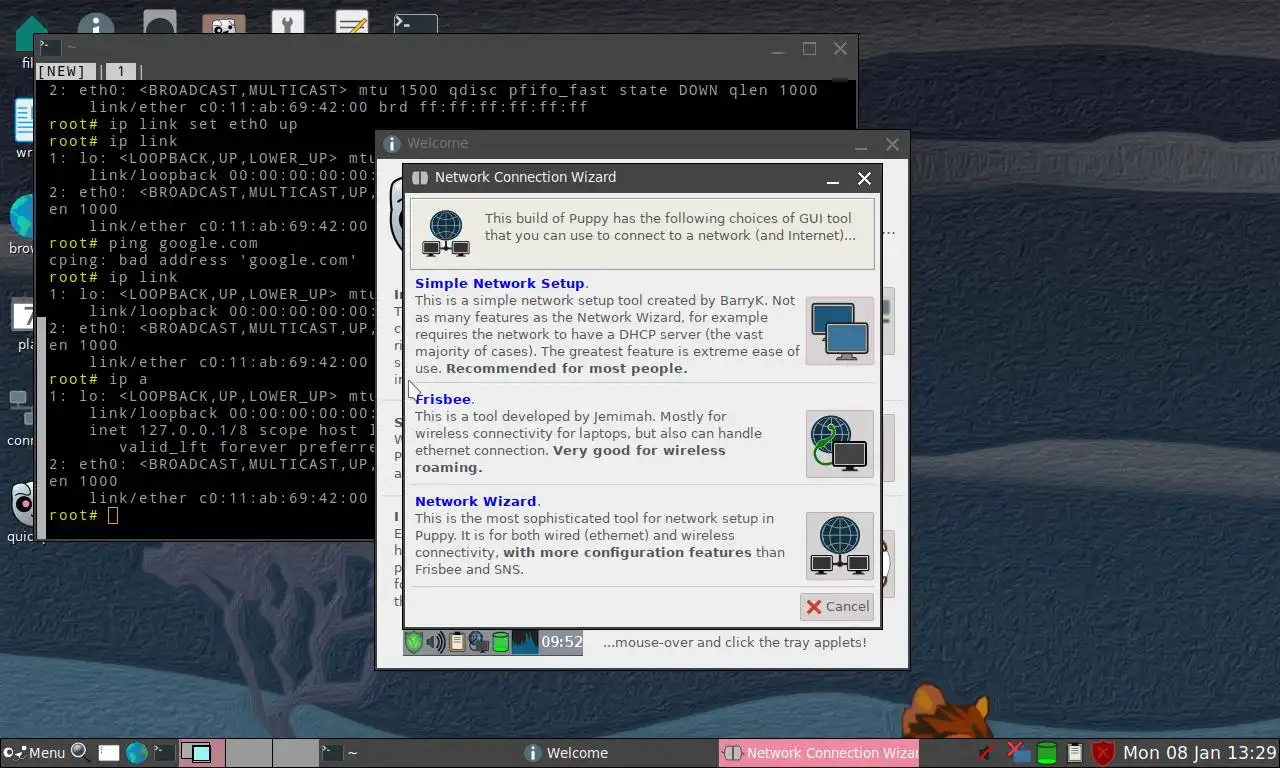This screenshot has width=1280, height=768.
Task: Click the Simple Network Setup heading link
Action: tap(499, 283)
